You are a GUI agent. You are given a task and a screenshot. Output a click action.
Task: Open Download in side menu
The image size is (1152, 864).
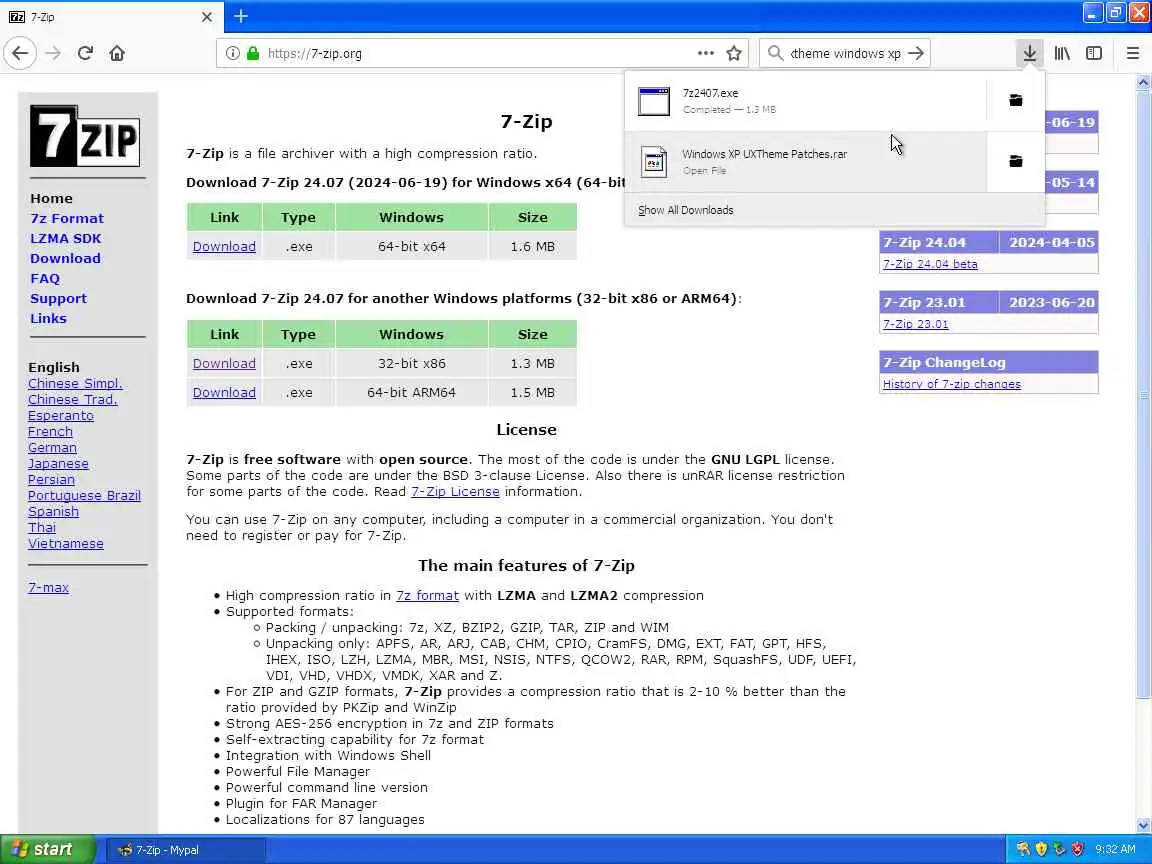pyautogui.click(x=65, y=258)
